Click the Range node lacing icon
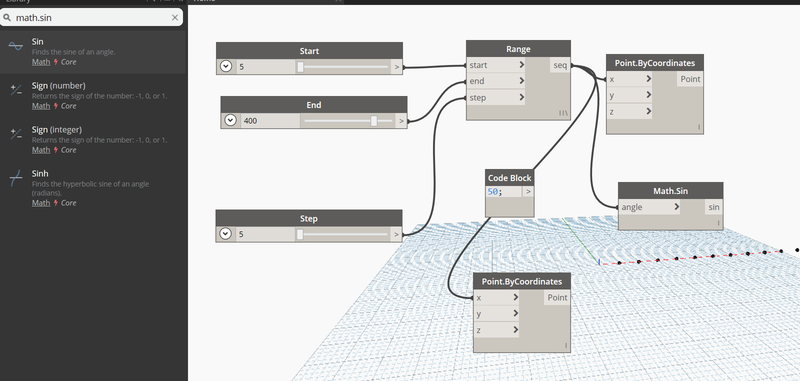 pyautogui.click(x=564, y=113)
